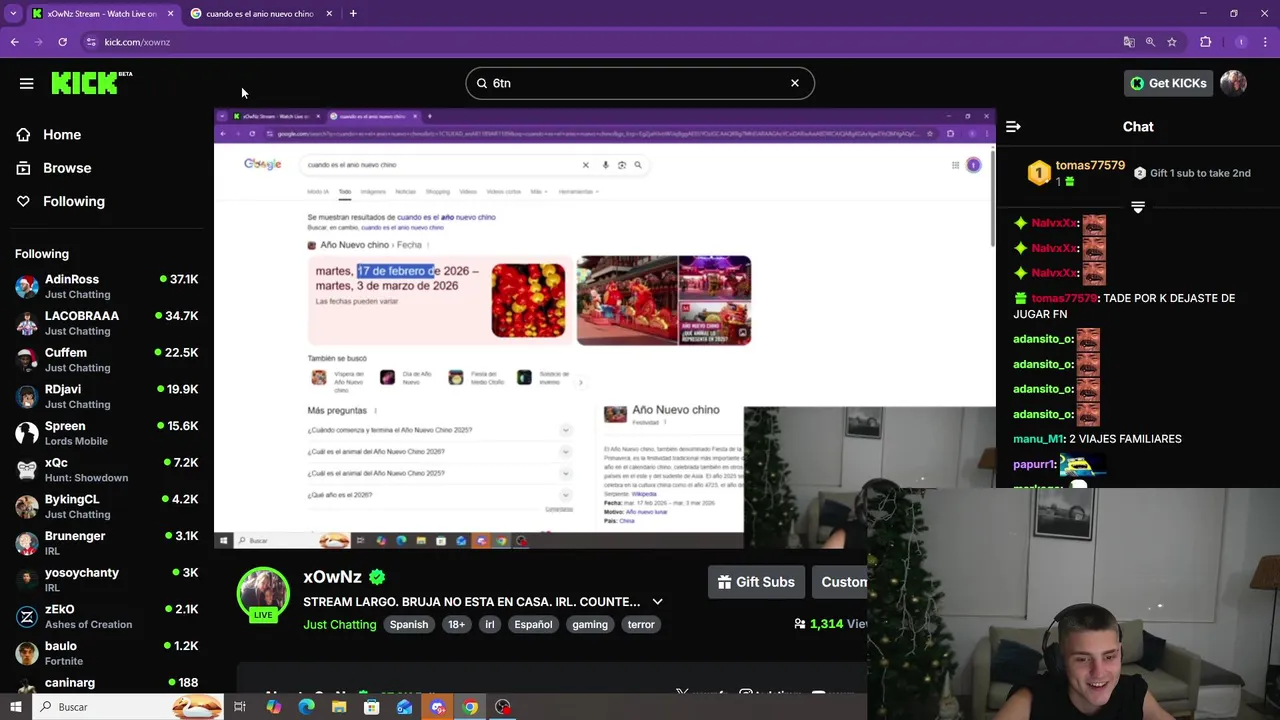
Task: Select the irl tag
Action: [490, 624]
